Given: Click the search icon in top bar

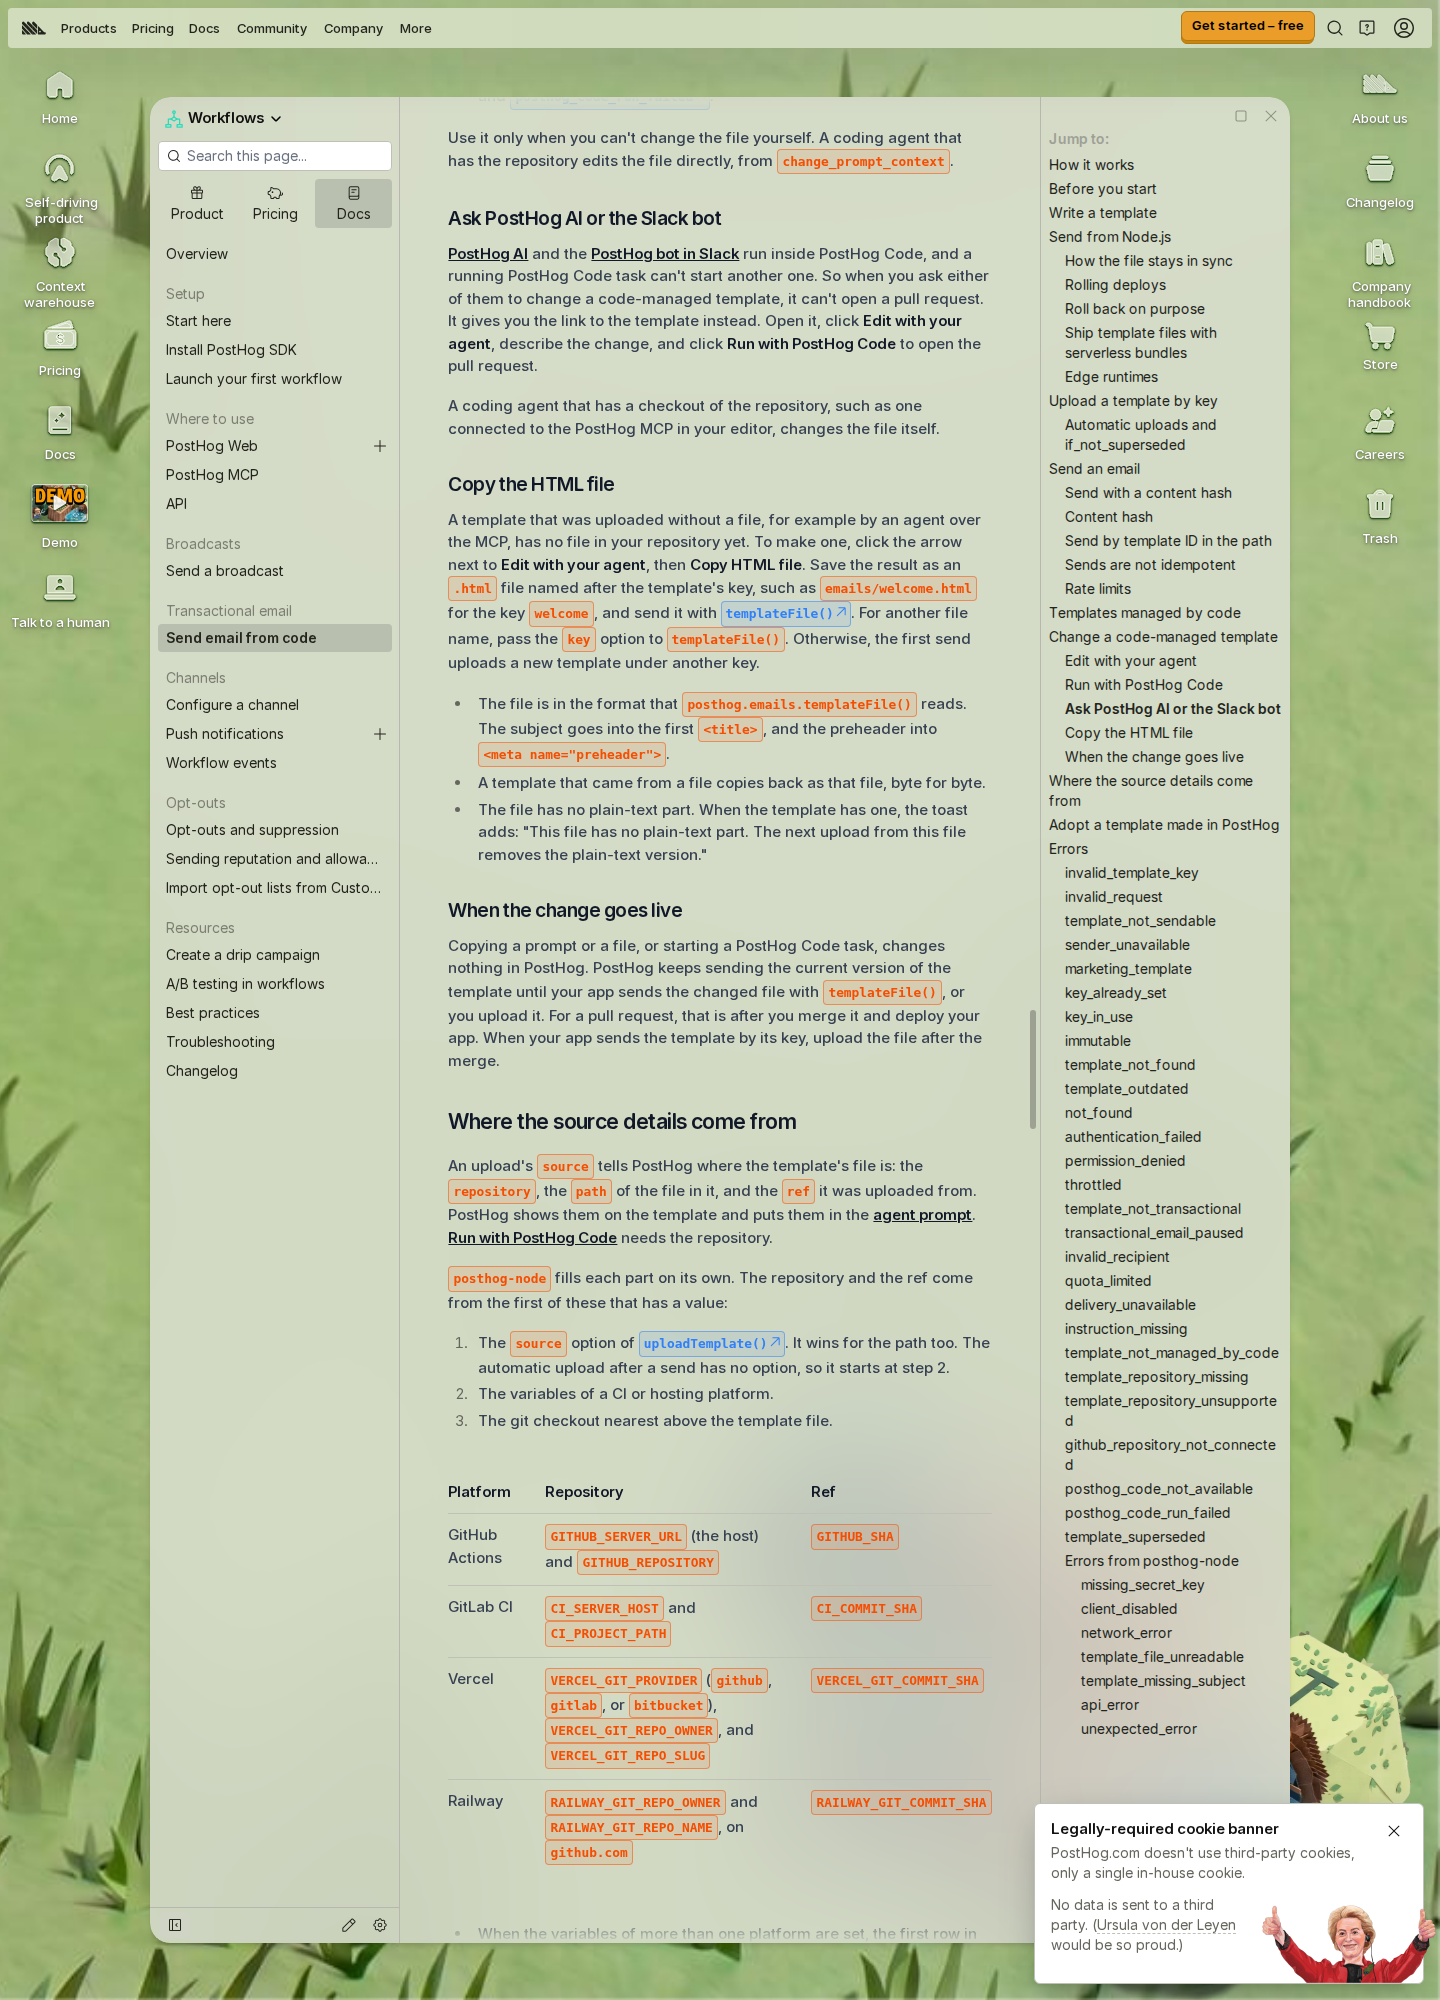Looking at the screenshot, I should pos(1335,28).
